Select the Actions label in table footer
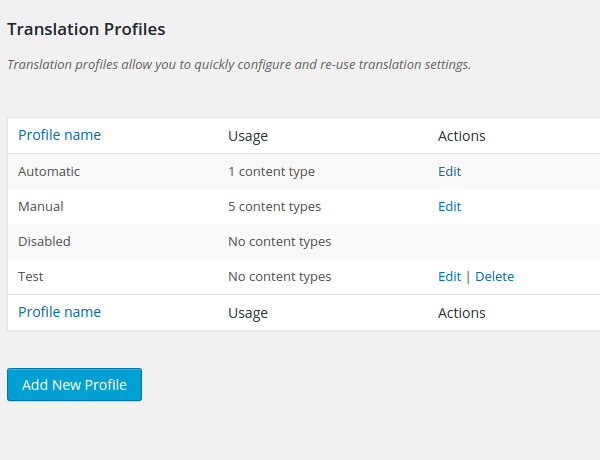Screen dimensions: 600x460 (x=461, y=313)
